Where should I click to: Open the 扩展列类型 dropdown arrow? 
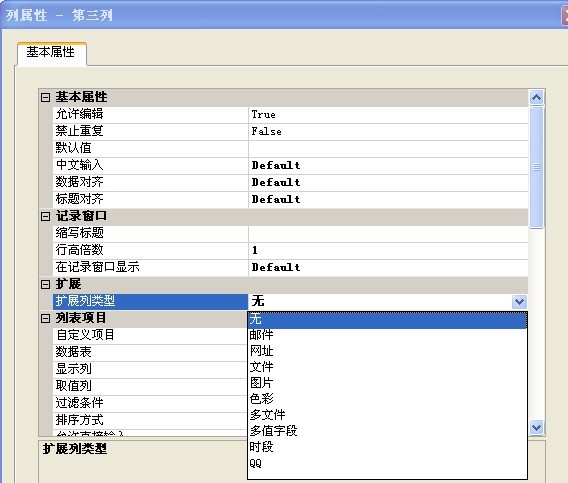tap(519, 301)
